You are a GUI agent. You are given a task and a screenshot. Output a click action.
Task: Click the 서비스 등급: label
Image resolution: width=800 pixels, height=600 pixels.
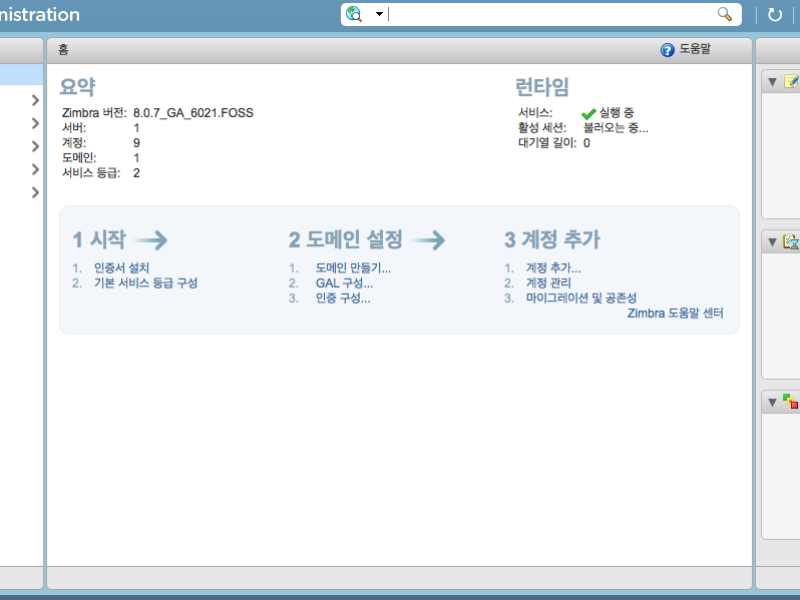(91, 173)
